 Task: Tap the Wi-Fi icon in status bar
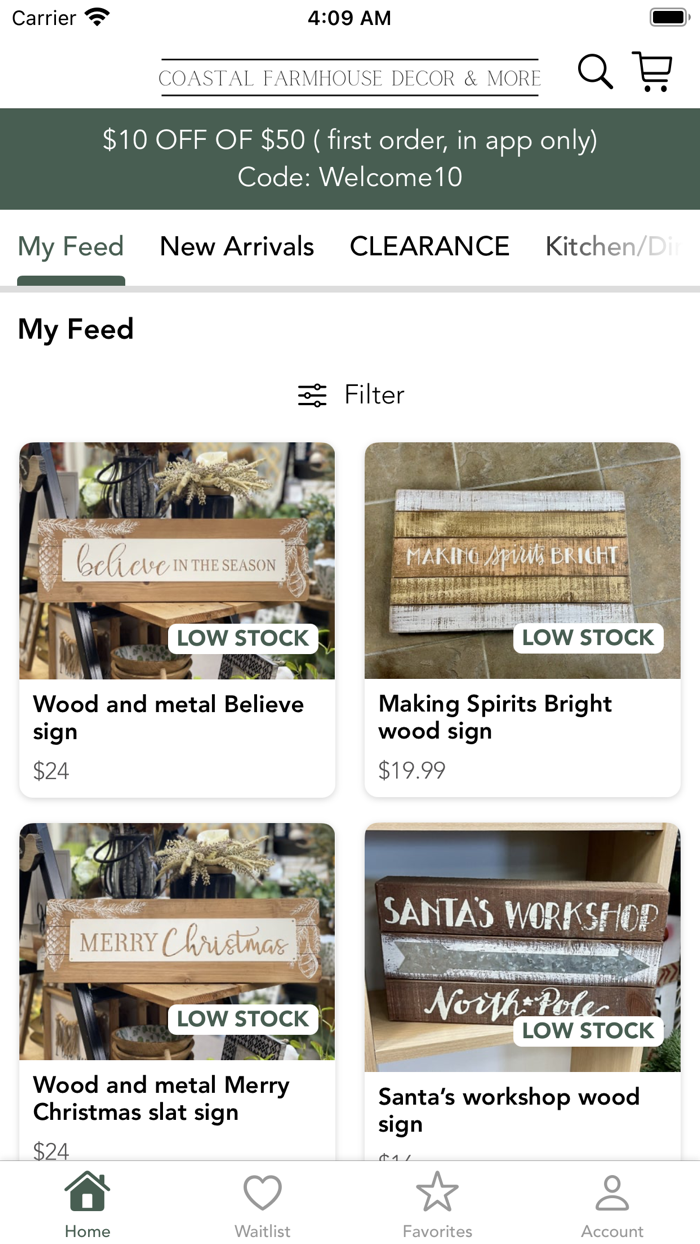[x=96, y=16]
